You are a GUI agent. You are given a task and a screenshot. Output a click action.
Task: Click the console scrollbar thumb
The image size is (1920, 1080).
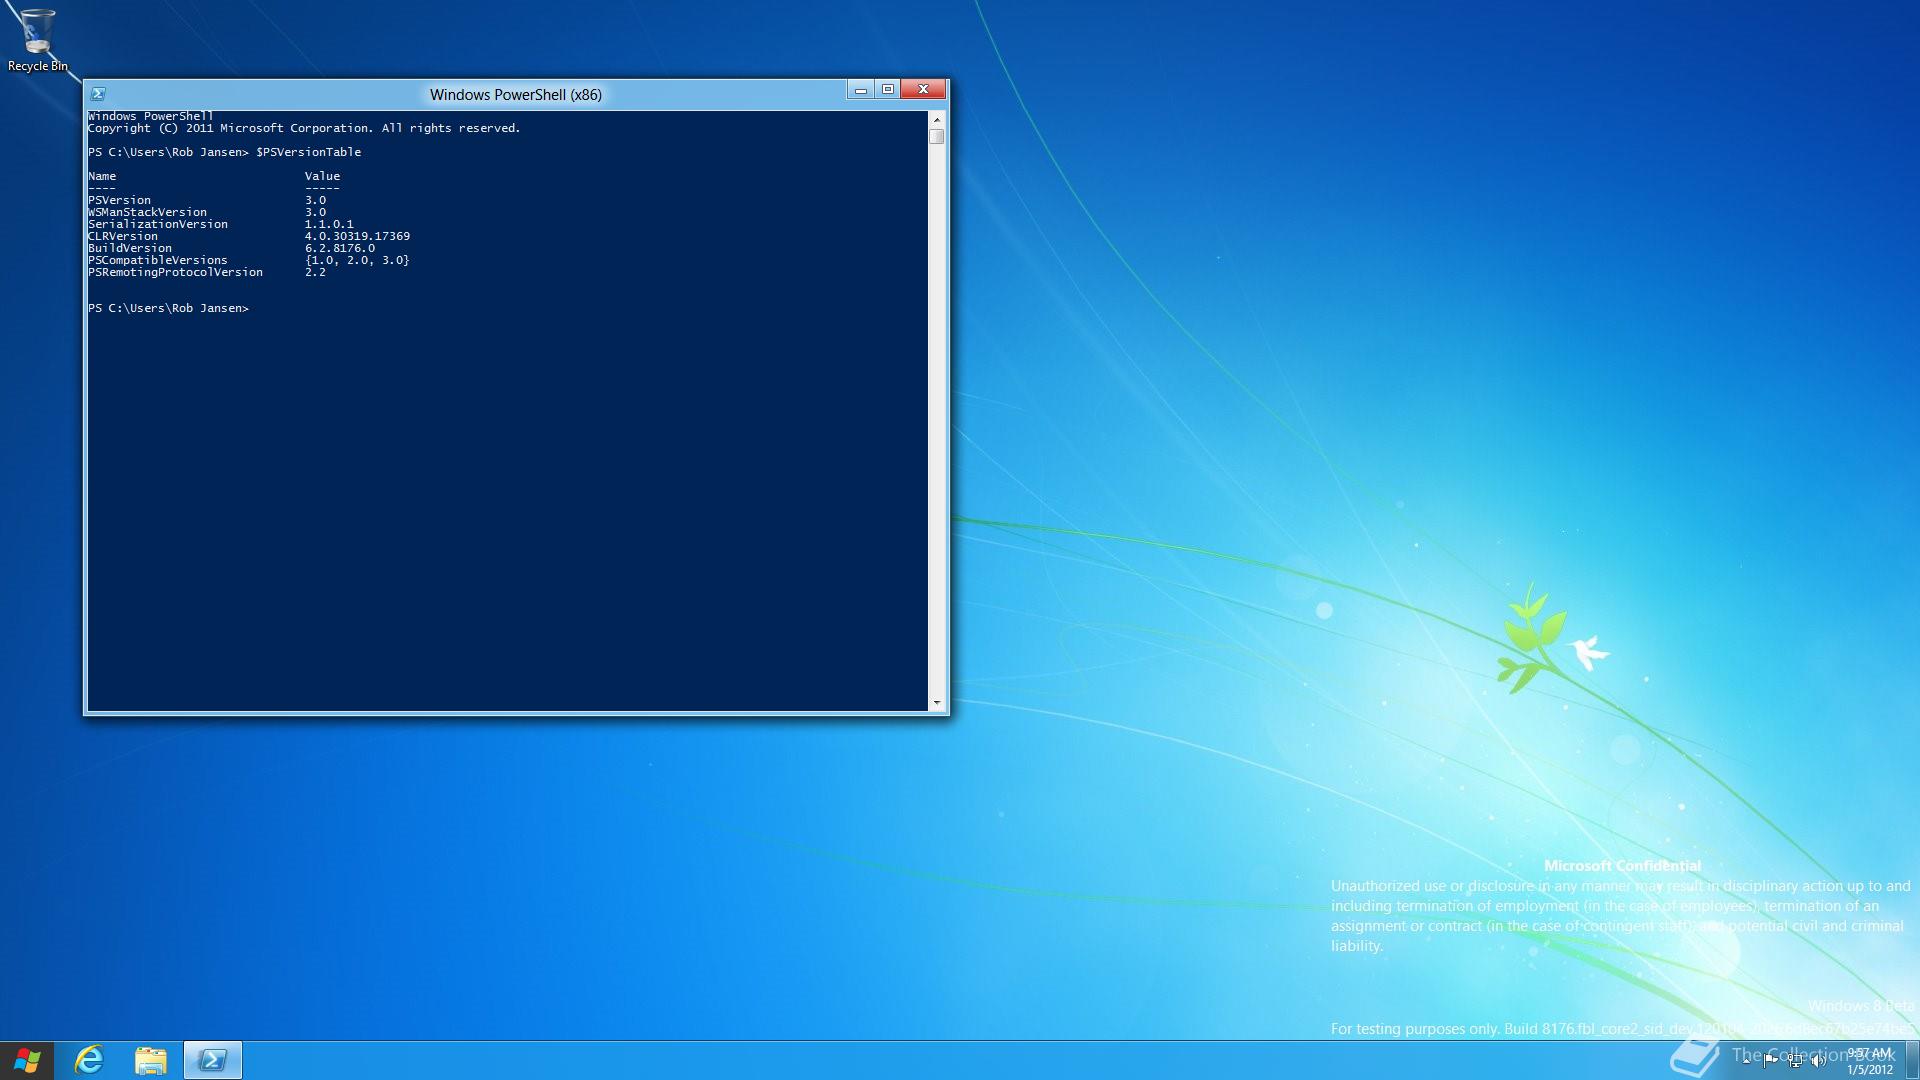936,136
